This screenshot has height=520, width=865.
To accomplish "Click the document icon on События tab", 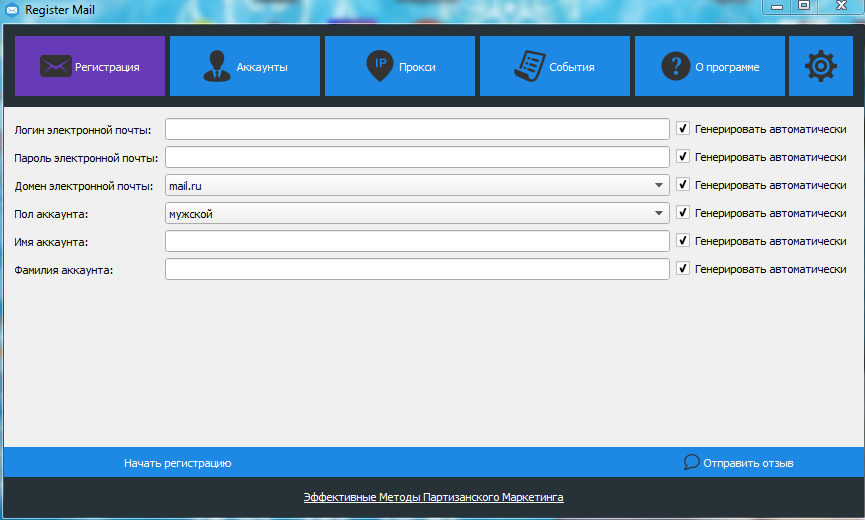I will coord(529,66).
